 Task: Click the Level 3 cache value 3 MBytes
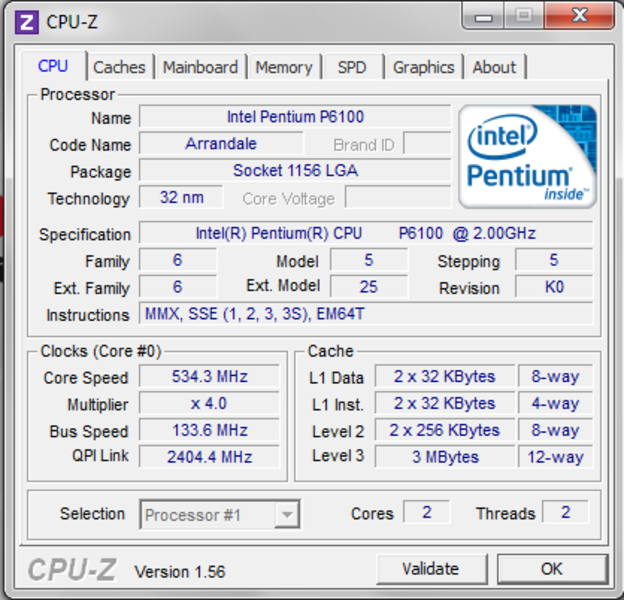[445, 457]
